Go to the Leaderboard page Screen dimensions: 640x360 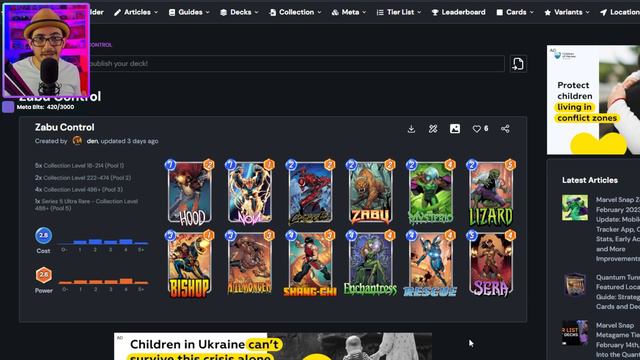pos(458,12)
